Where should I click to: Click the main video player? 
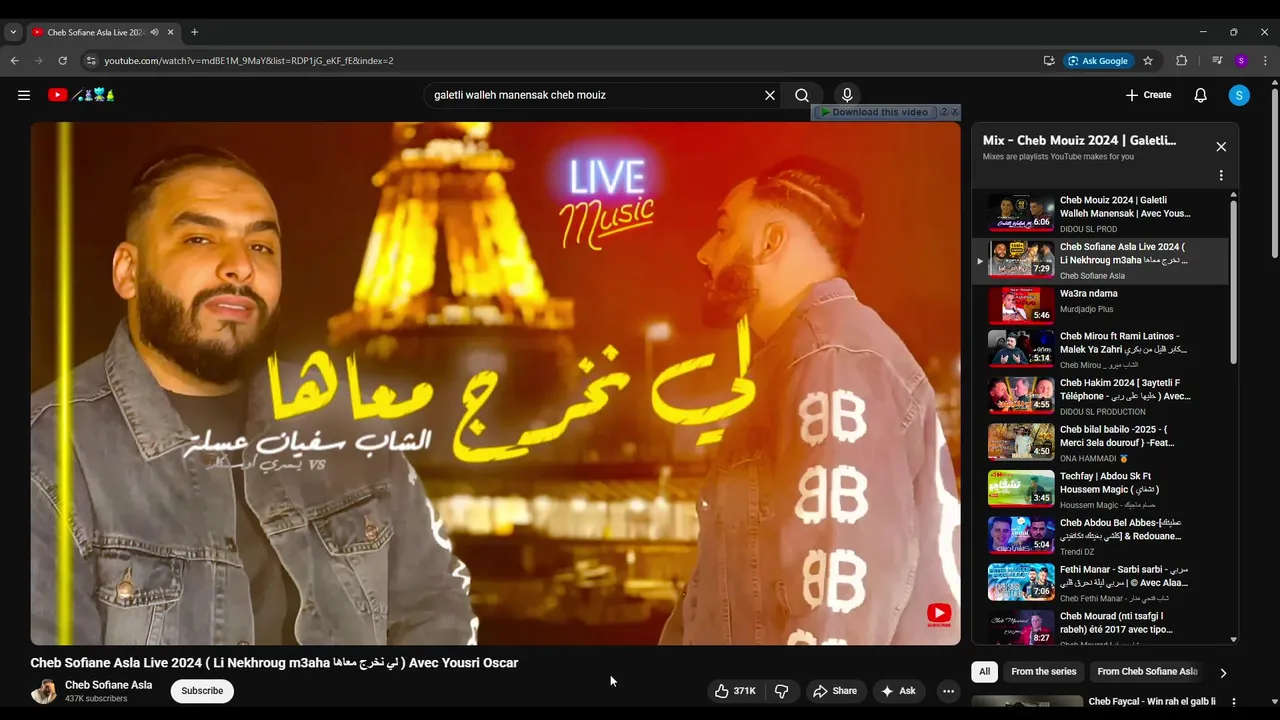pos(495,383)
